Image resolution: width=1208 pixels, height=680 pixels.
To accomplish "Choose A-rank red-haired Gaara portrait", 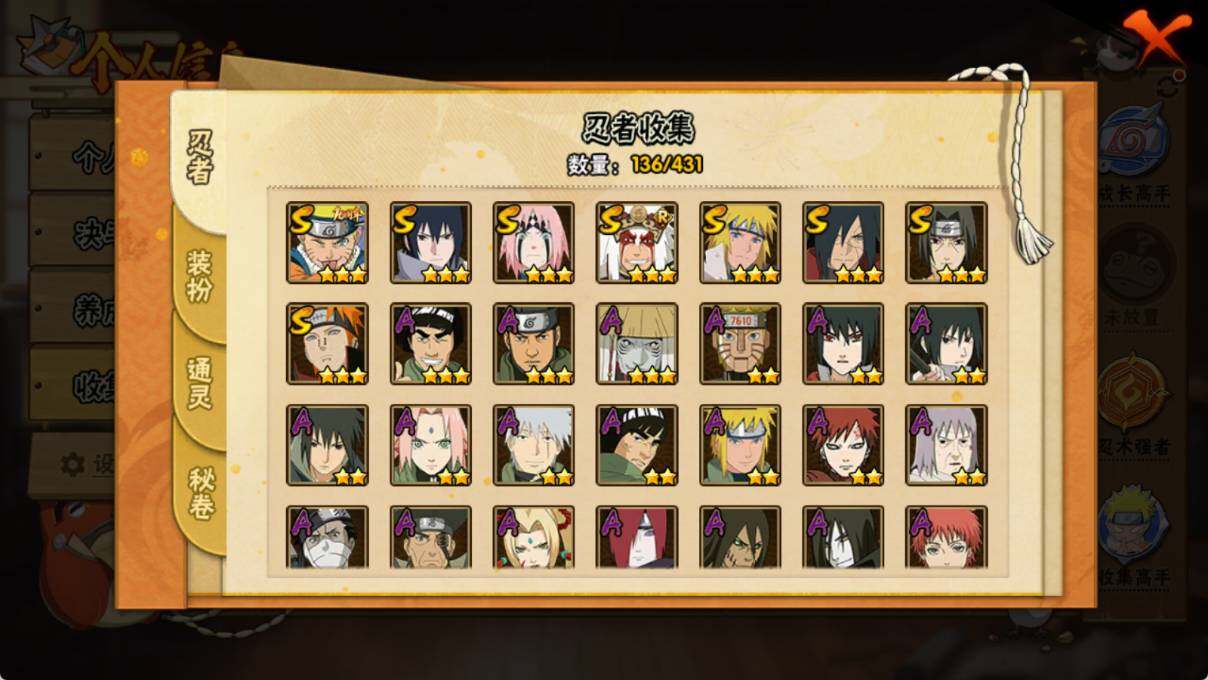I will pos(844,445).
